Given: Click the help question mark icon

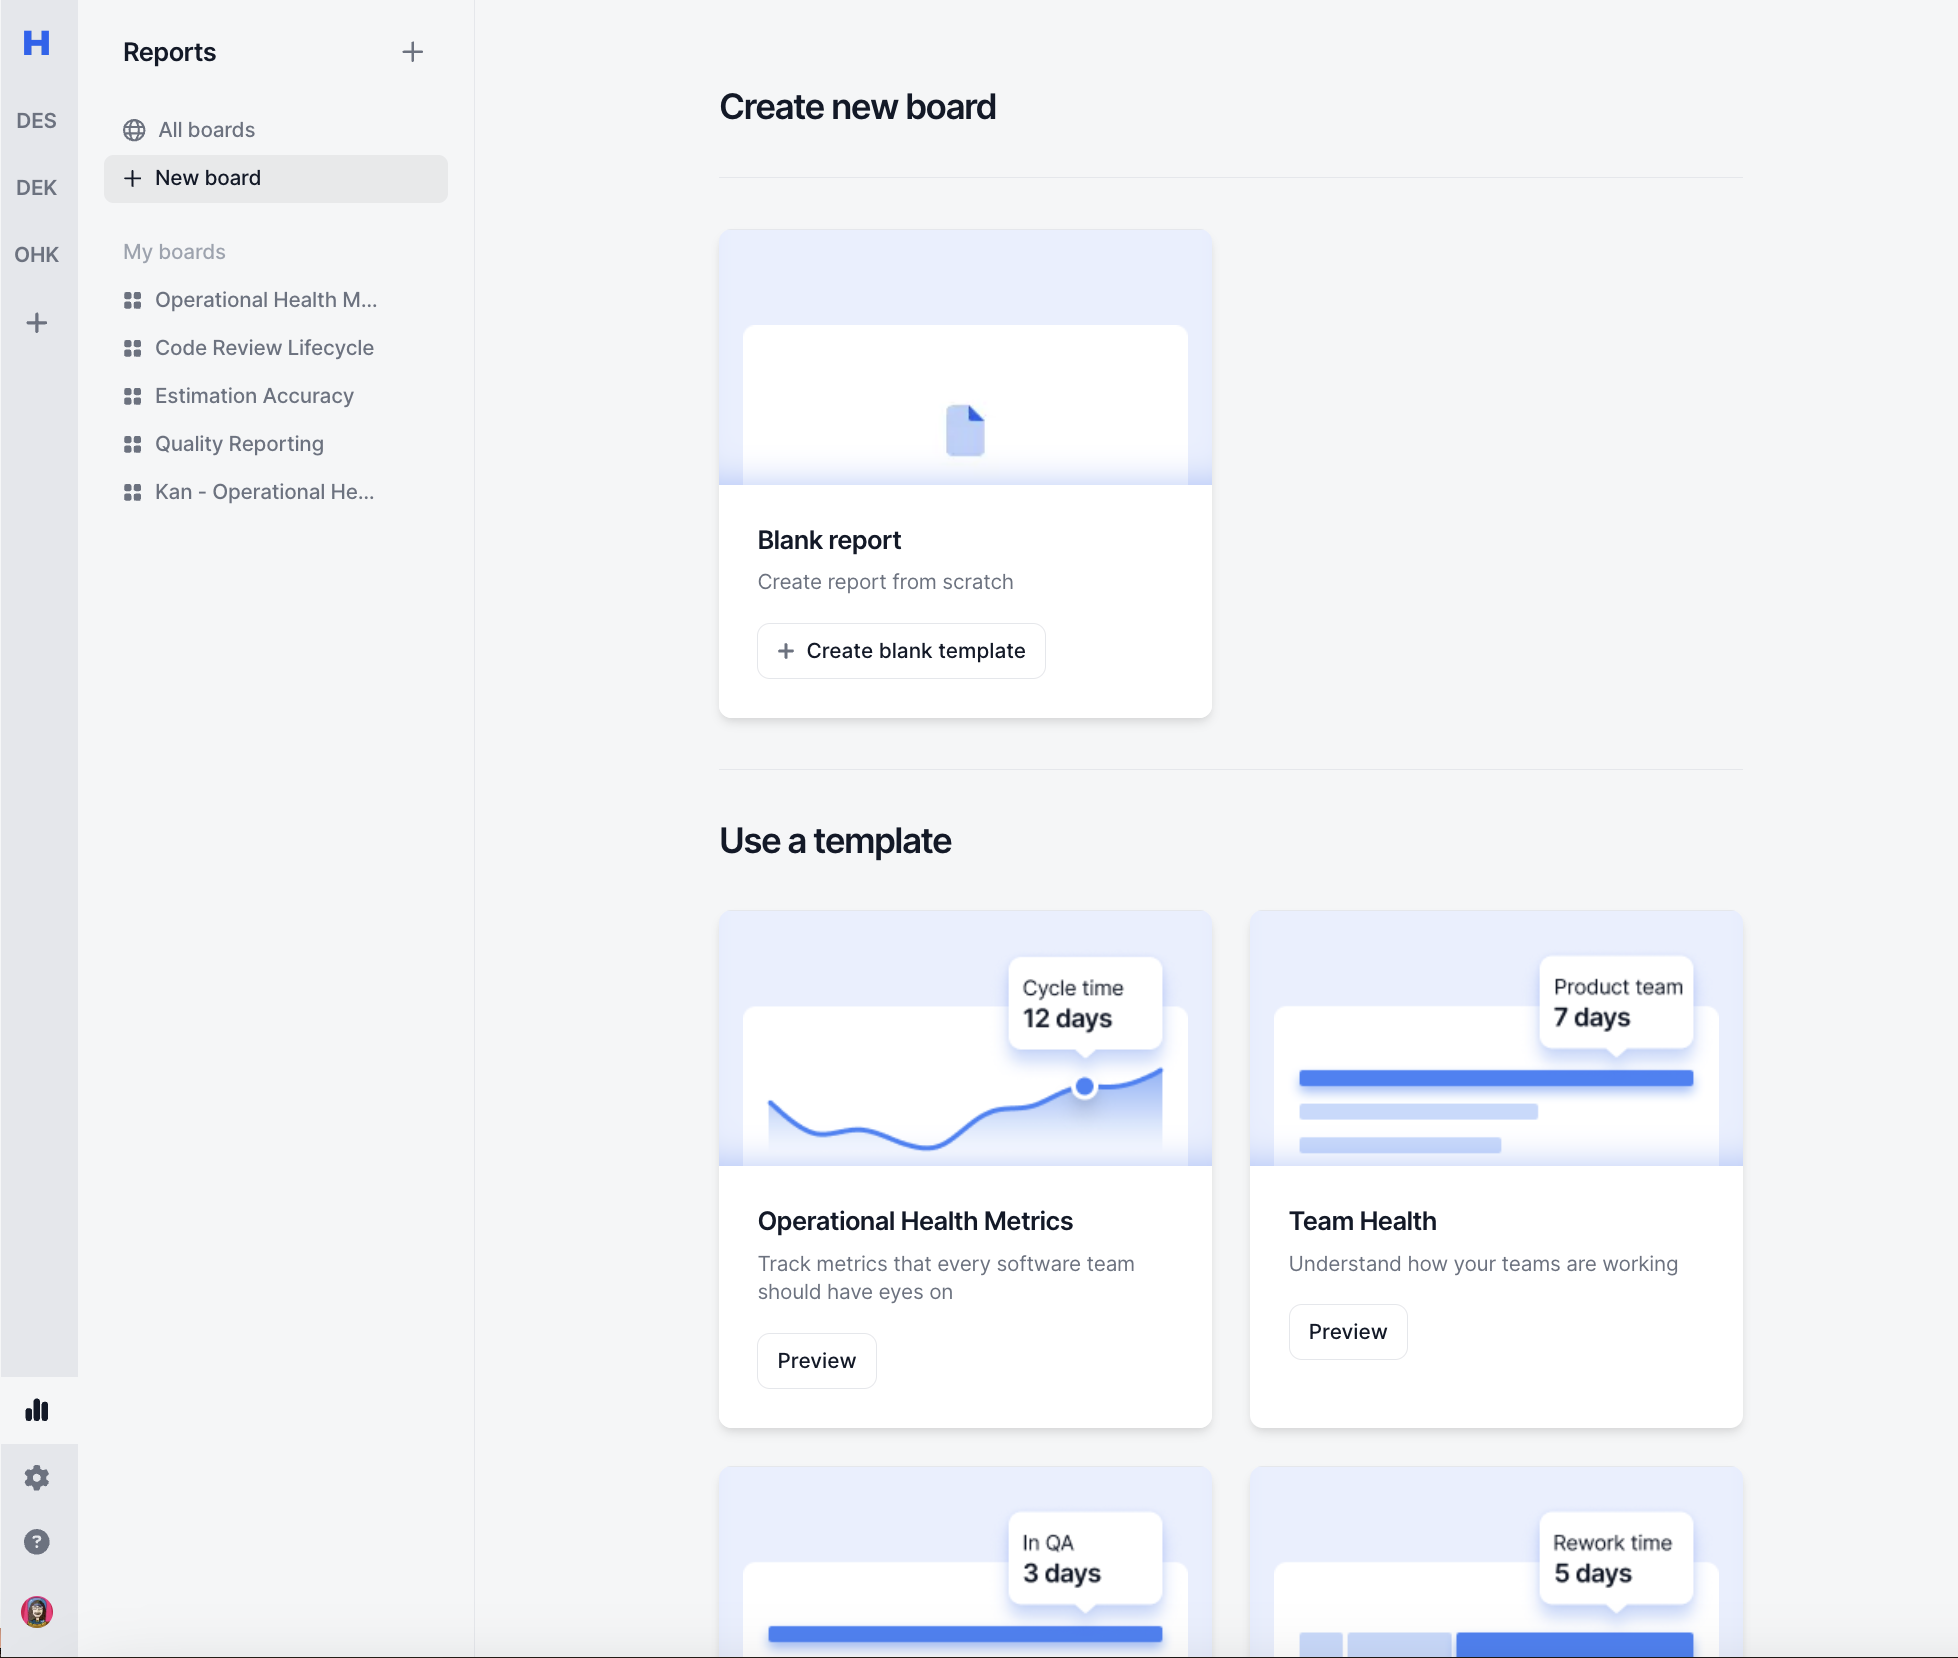Looking at the screenshot, I should [x=37, y=1542].
